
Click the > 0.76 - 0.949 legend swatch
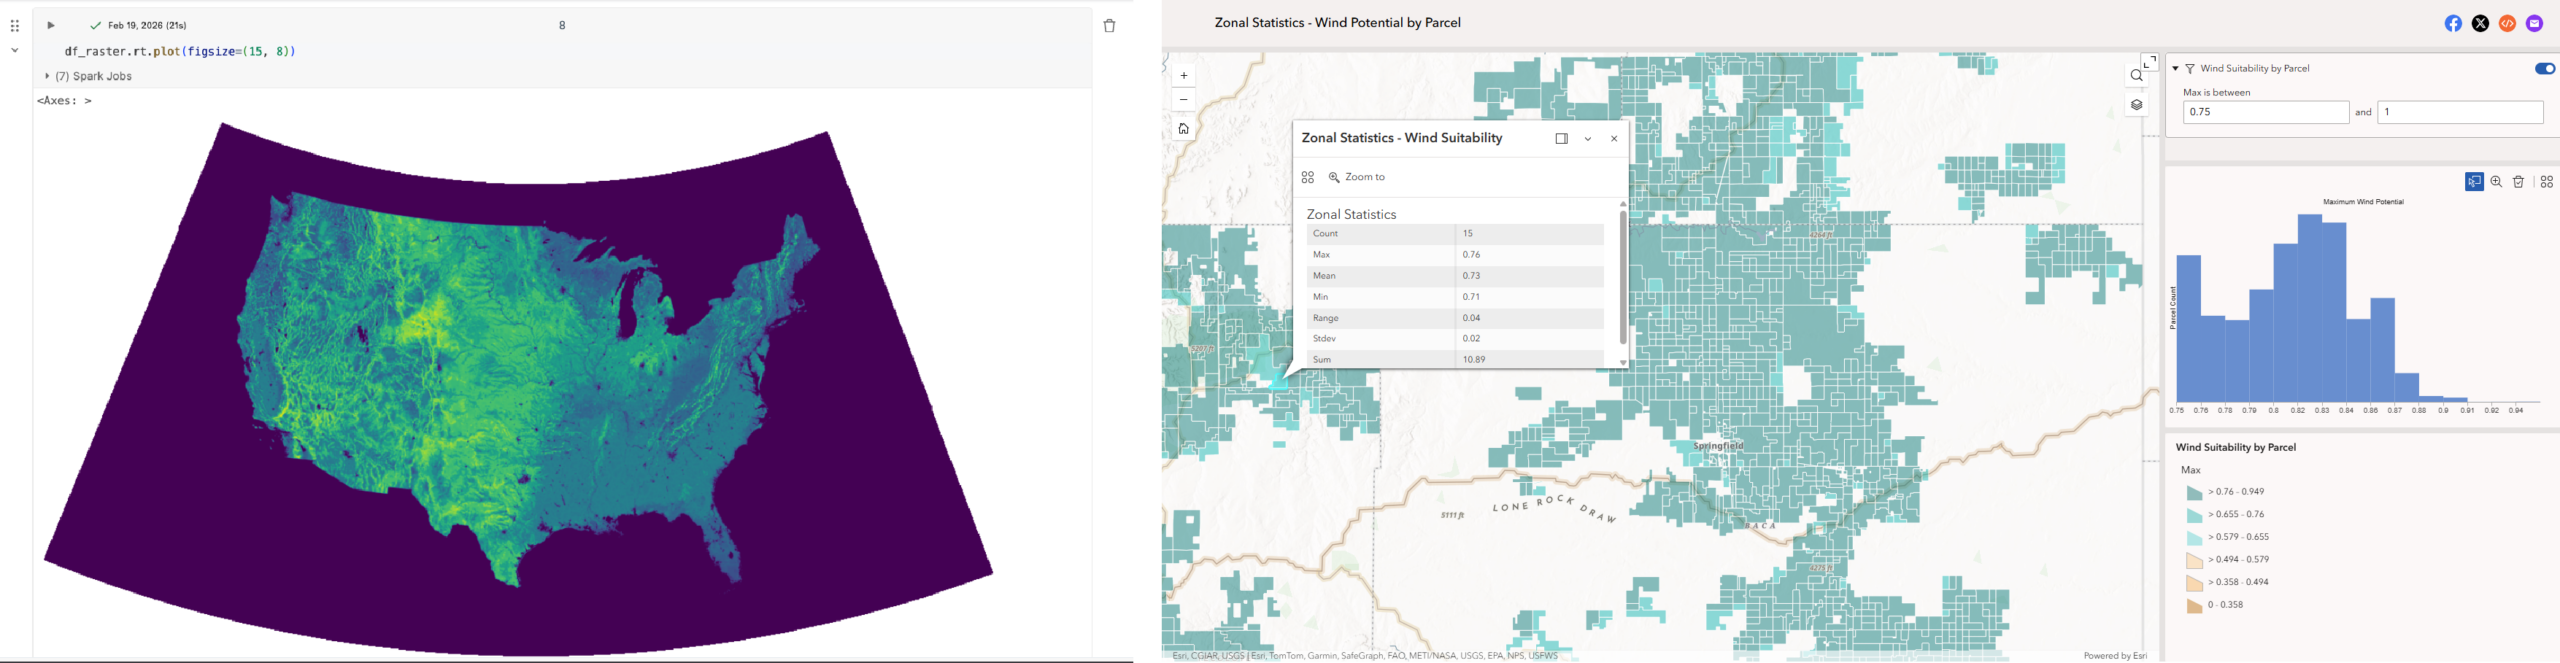(2194, 492)
